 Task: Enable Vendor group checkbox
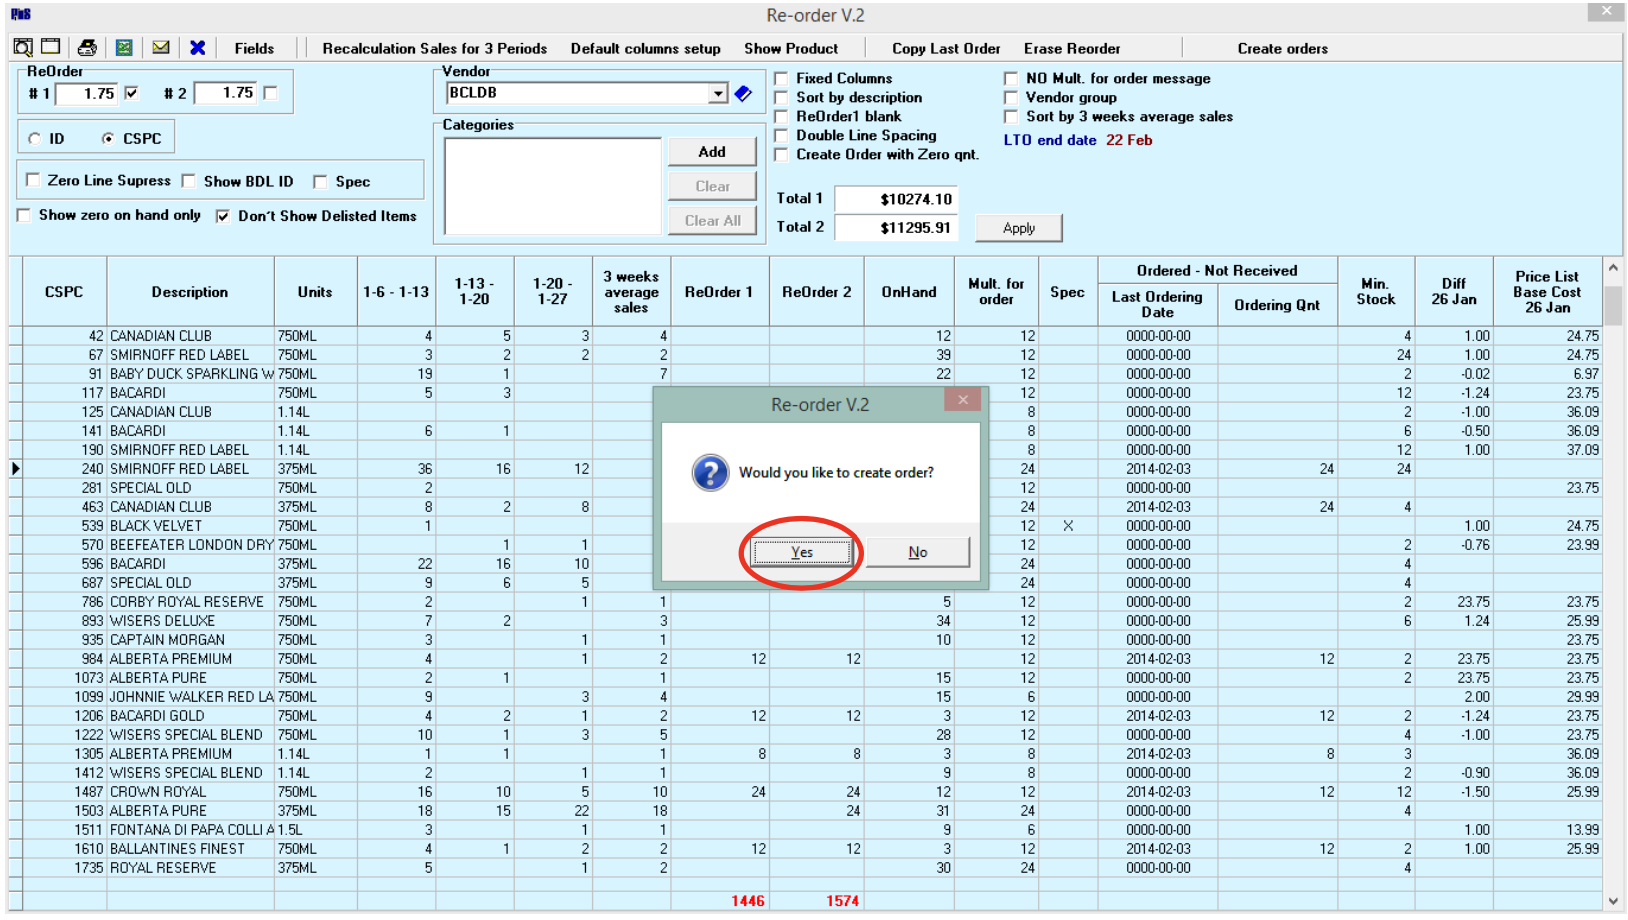click(1011, 97)
